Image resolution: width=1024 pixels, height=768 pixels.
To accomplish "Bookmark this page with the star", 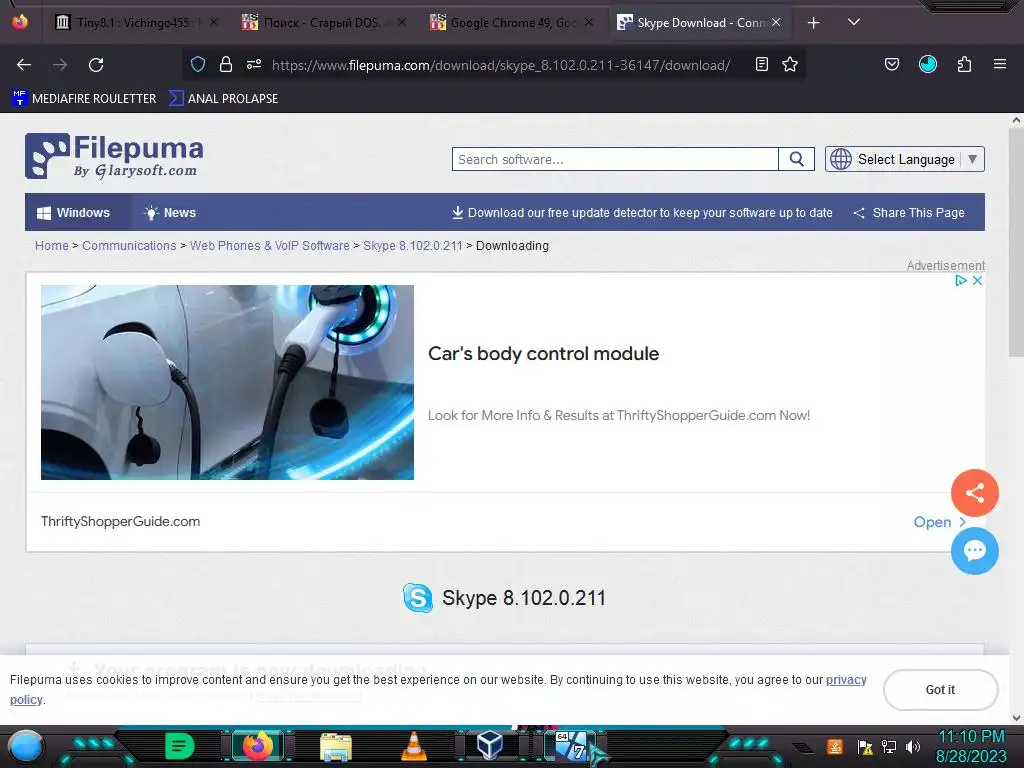I will tap(790, 64).
